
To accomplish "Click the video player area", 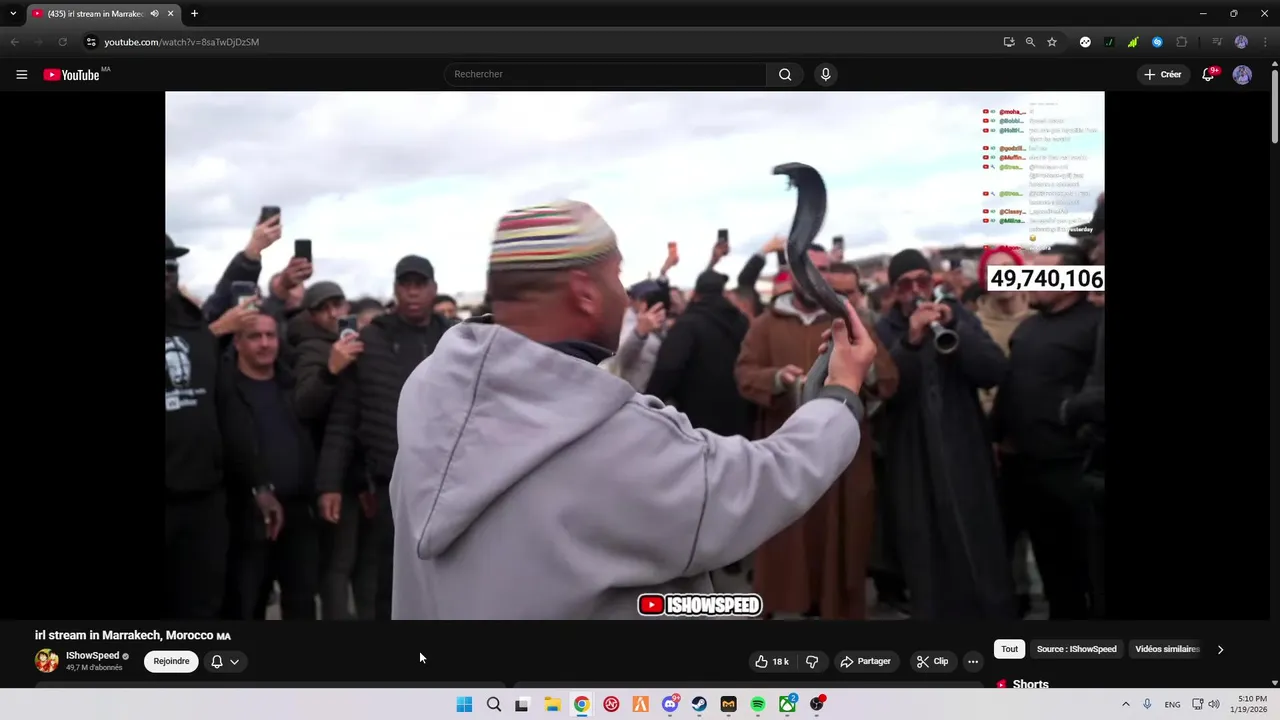I will click(635, 355).
